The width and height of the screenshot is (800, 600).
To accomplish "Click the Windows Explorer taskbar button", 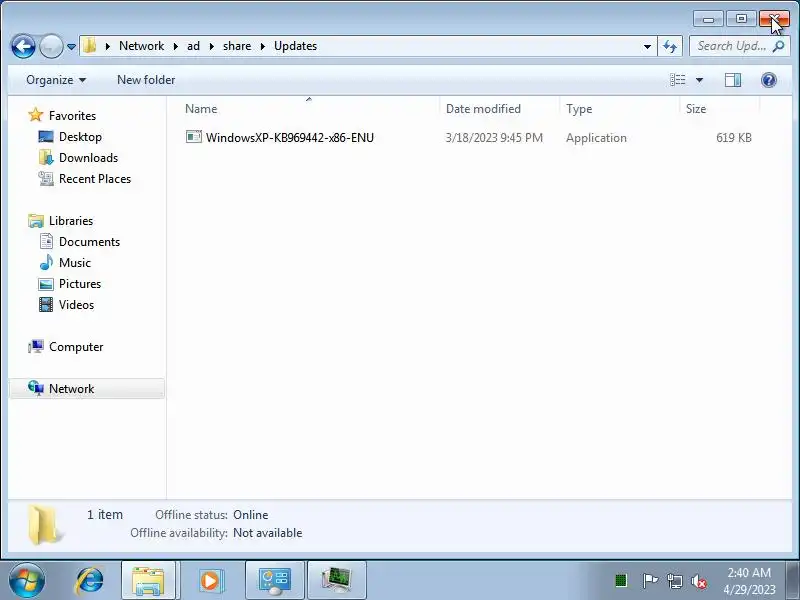I will (148, 581).
